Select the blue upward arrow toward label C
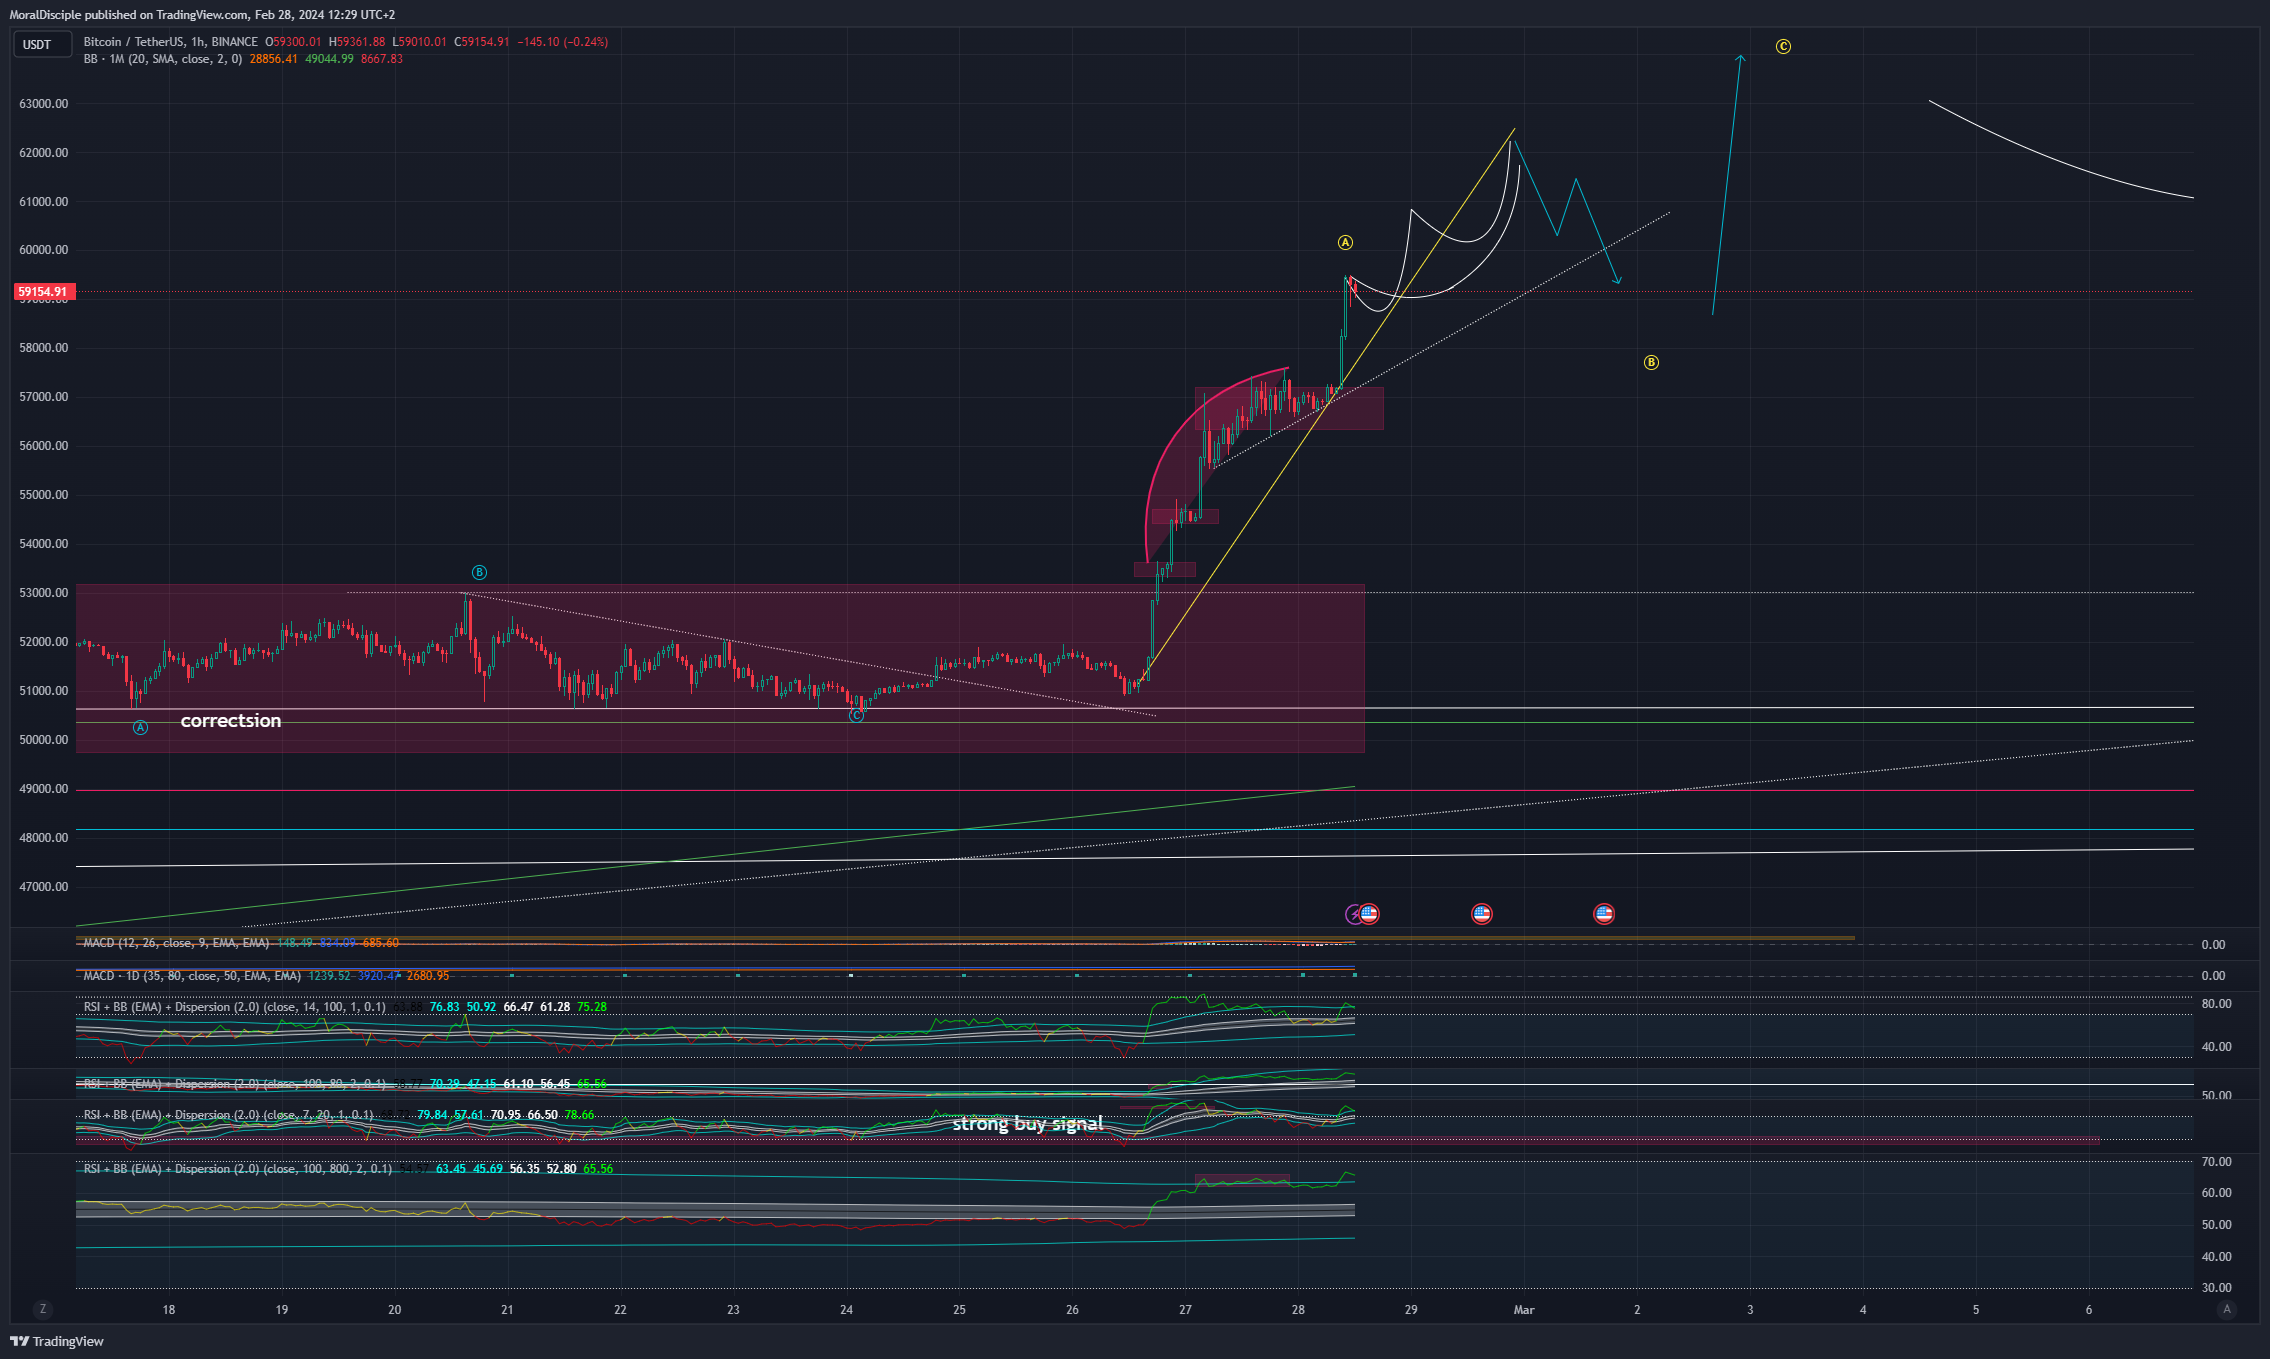Viewport: 2270px width, 1359px height. click(1728, 185)
